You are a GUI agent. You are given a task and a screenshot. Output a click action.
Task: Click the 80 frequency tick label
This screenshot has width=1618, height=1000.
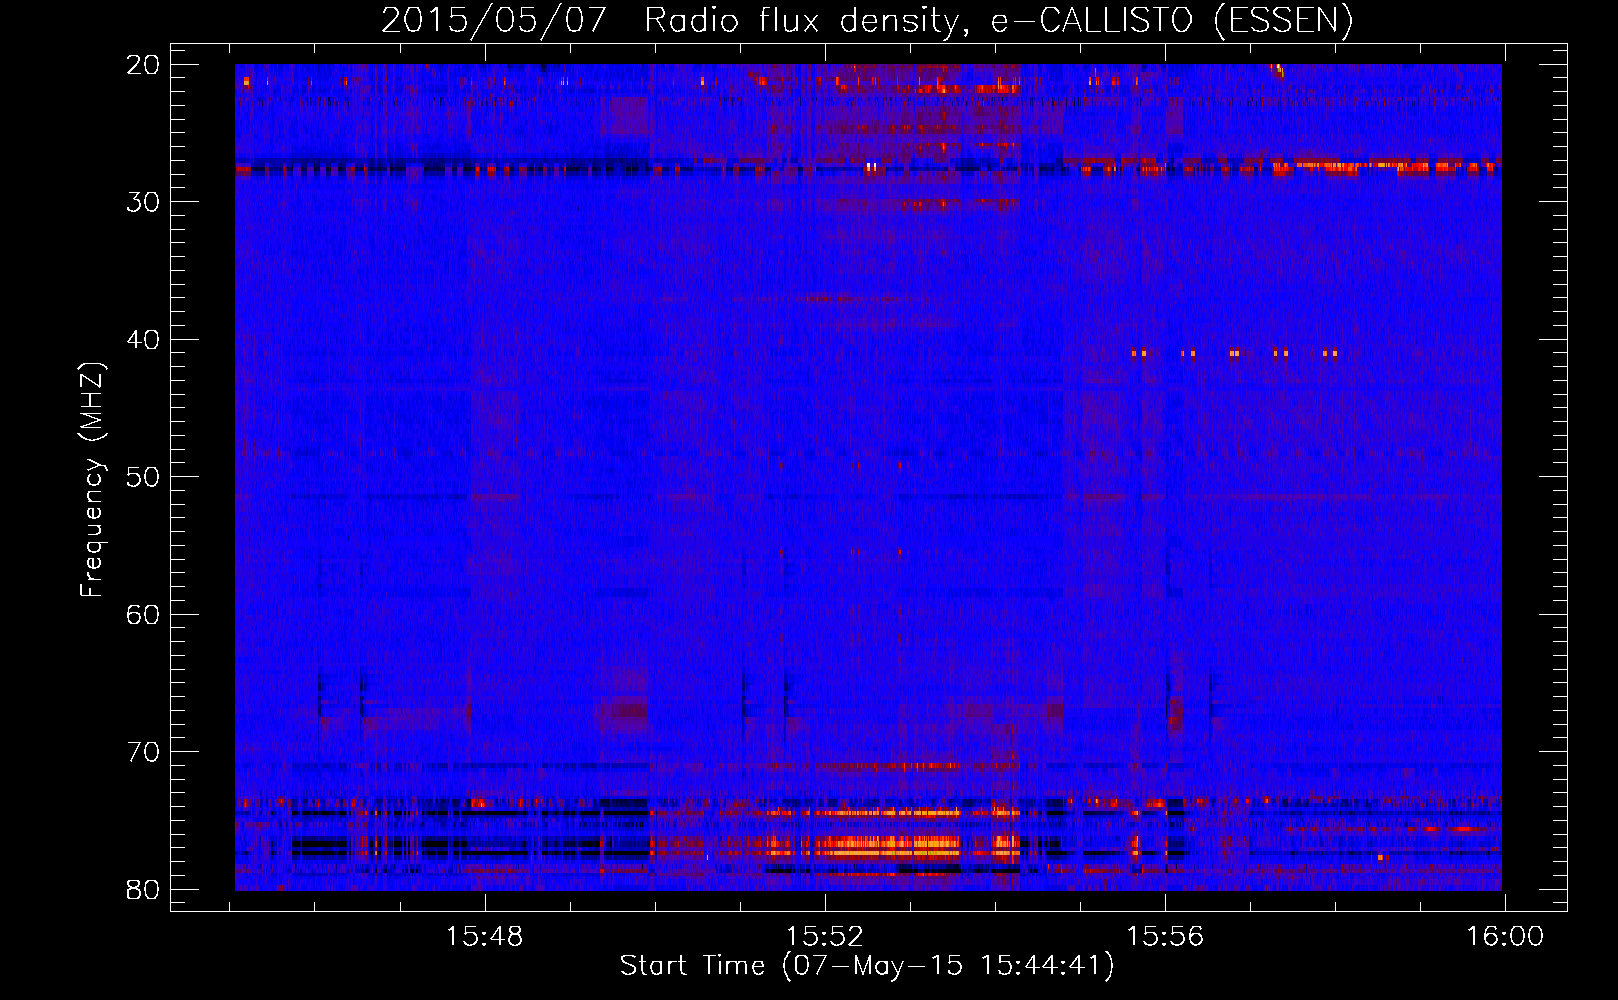pos(143,889)
